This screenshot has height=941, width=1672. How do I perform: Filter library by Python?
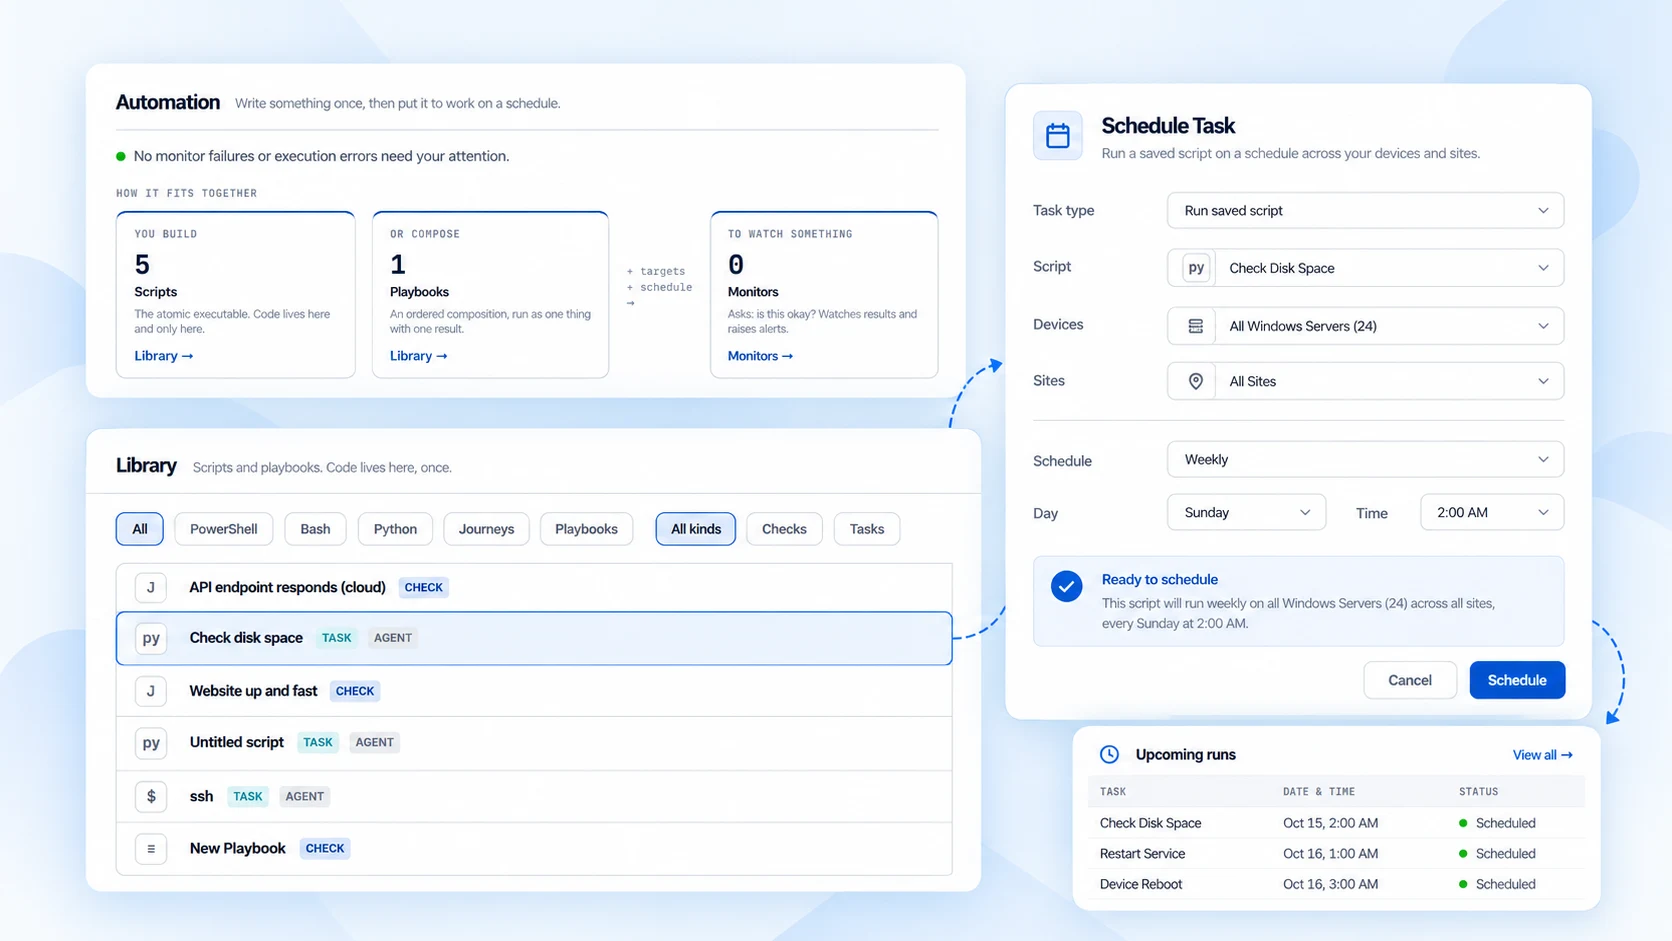pyautogui.click(x=395, y=529)
